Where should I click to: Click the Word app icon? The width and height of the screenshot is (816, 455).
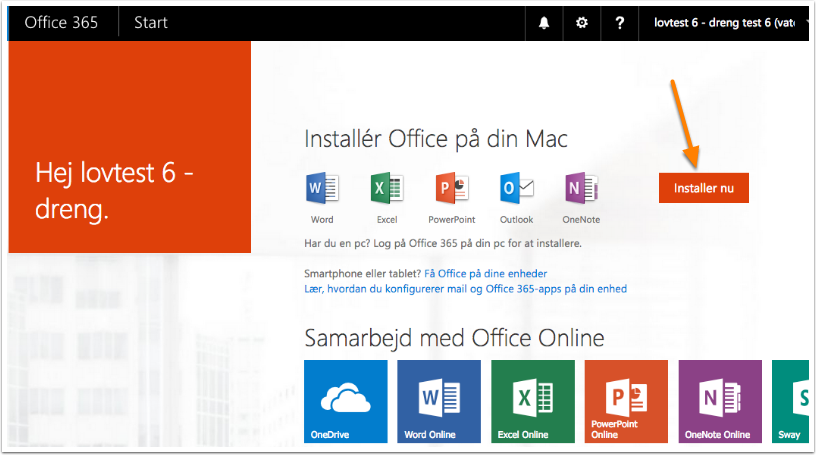[322, 188]
